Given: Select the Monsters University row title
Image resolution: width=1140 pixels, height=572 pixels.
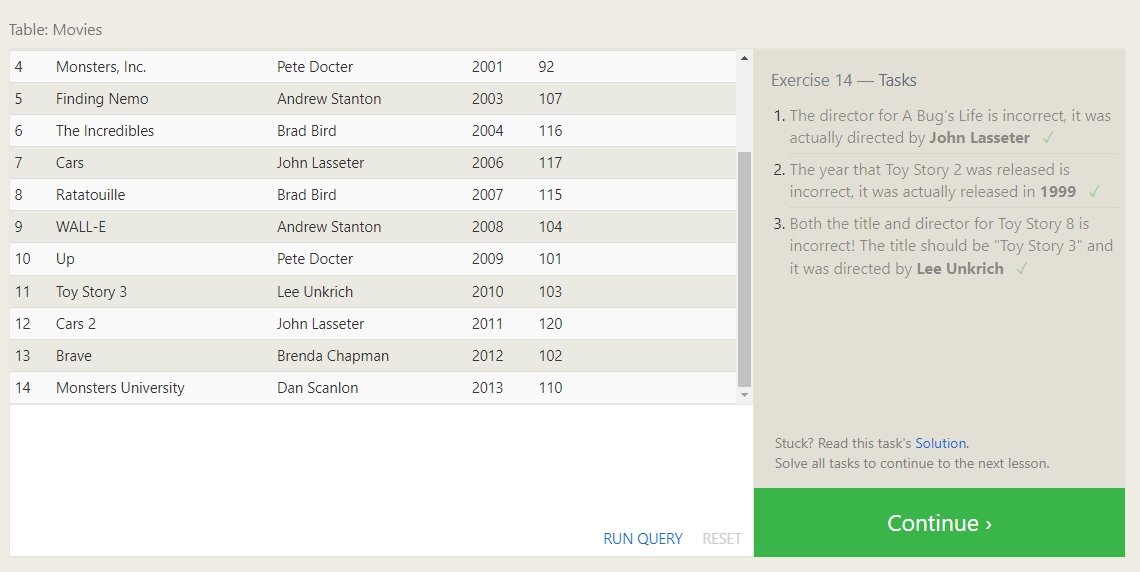Looking at the screenshot, I should [x=120, y=388].
